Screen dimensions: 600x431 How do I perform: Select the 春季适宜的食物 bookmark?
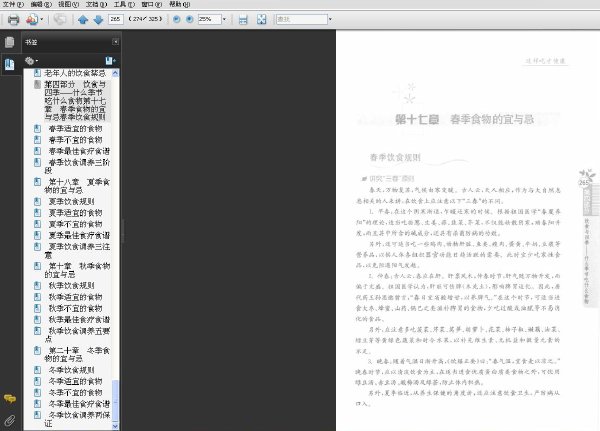click(x=75, y=129)
